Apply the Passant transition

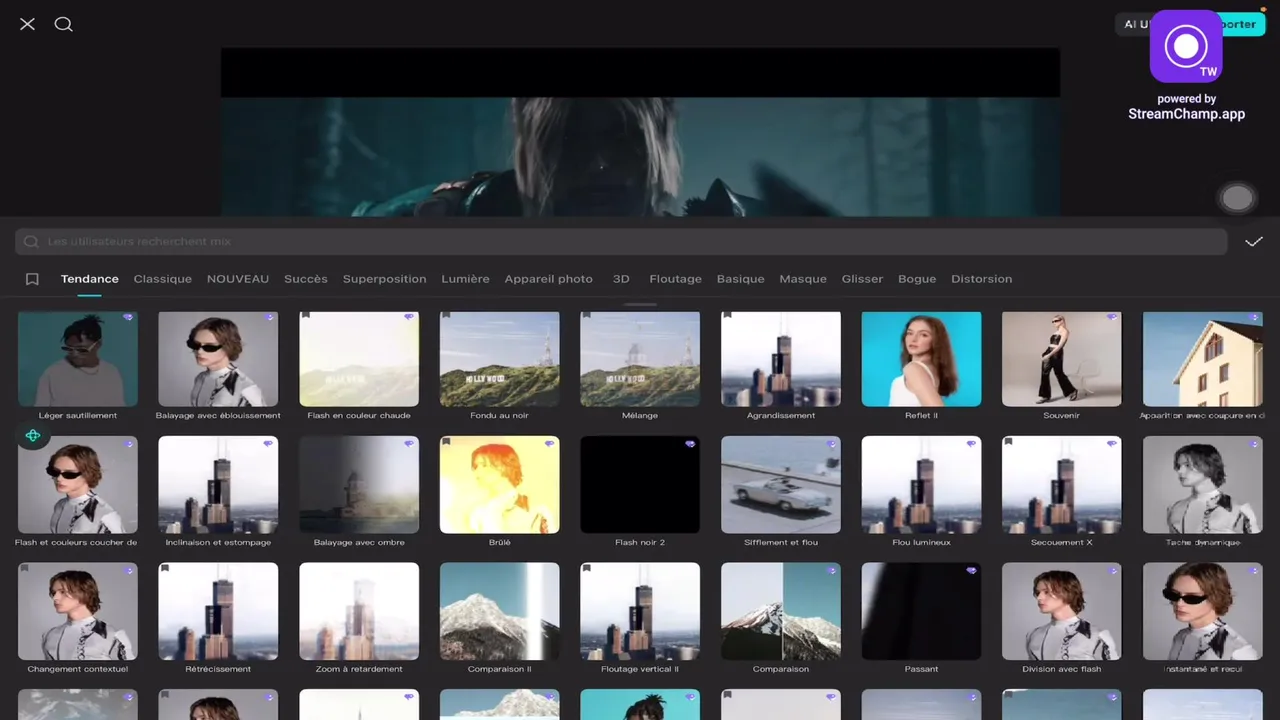point(921,611)
